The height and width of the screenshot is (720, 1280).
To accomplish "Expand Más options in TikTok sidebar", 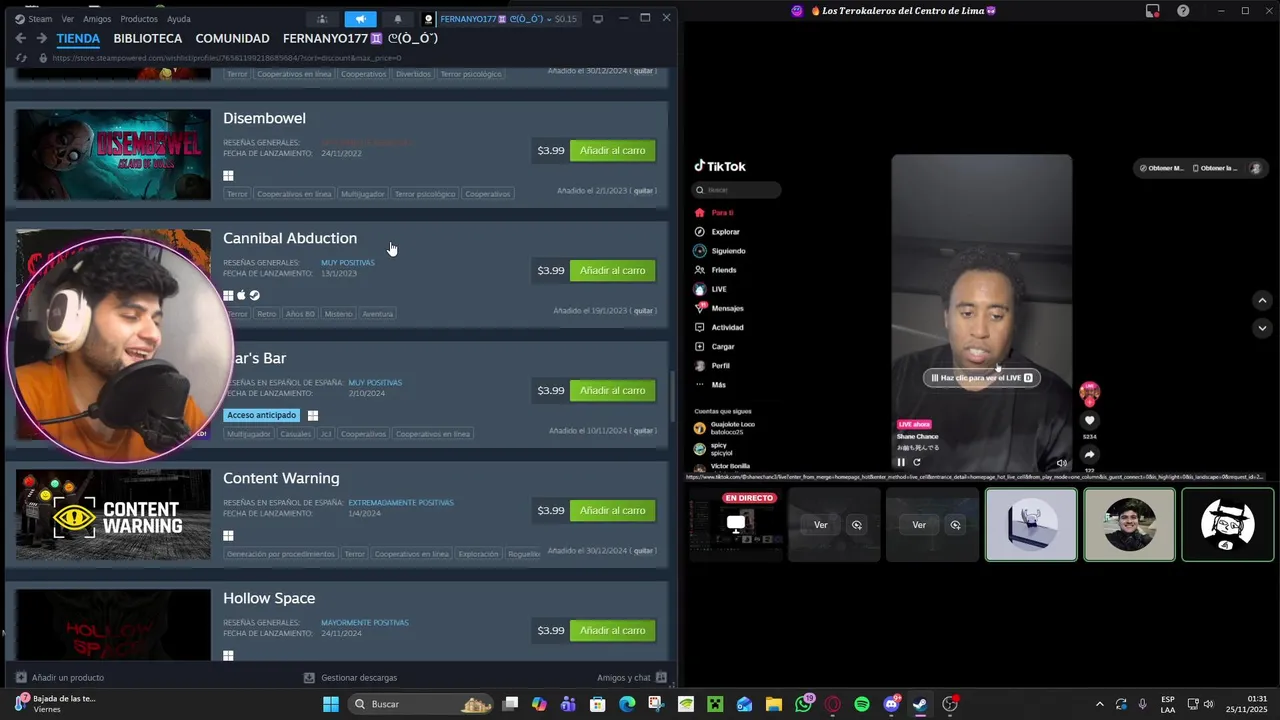I will tap(719, 385).
